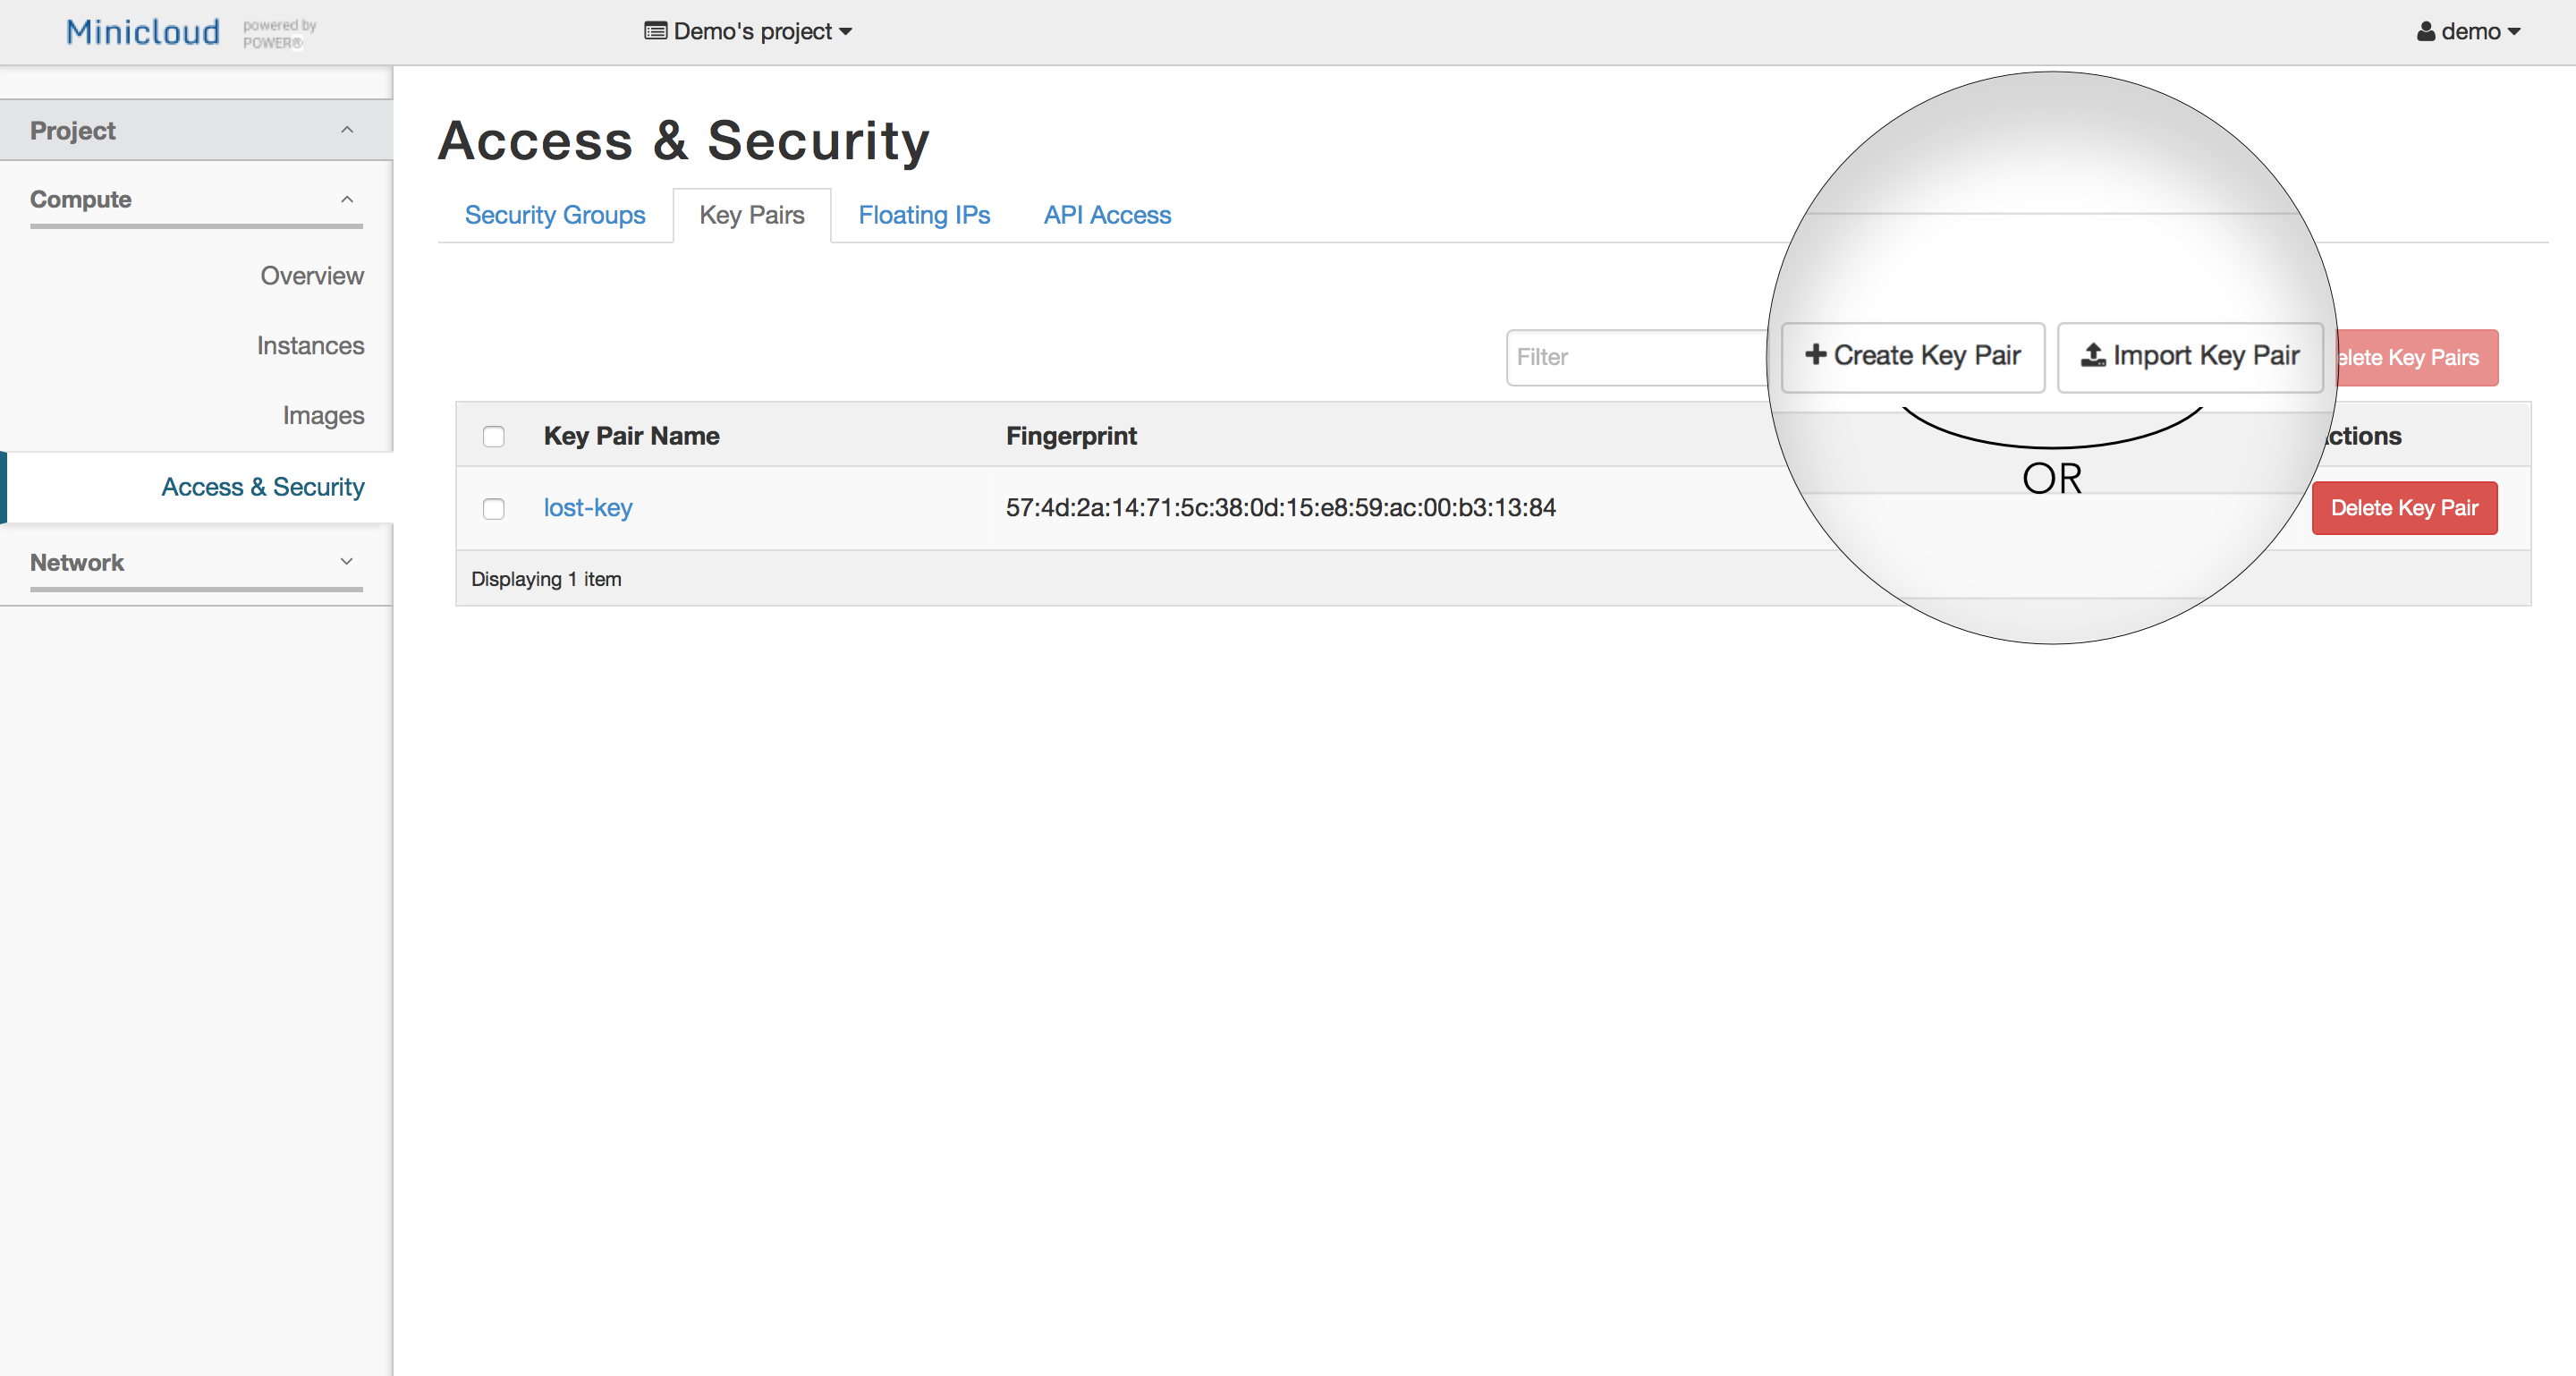Click the upload icon on Import Key Pair

pos(2093,355)
